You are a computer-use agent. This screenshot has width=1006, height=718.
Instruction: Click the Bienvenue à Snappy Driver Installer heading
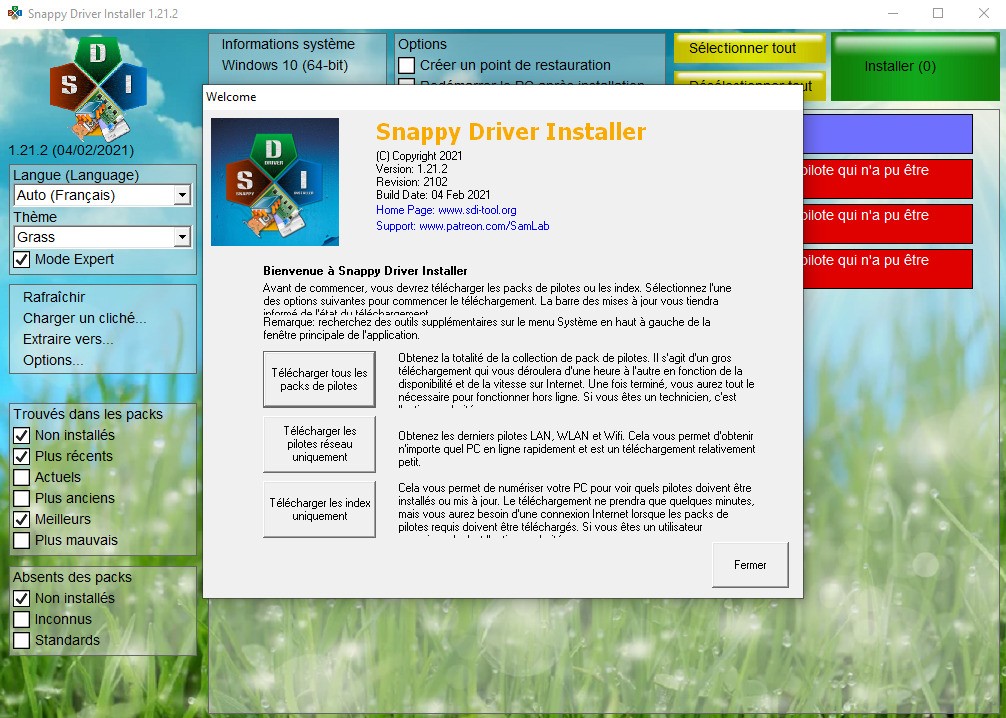point(365,271)
